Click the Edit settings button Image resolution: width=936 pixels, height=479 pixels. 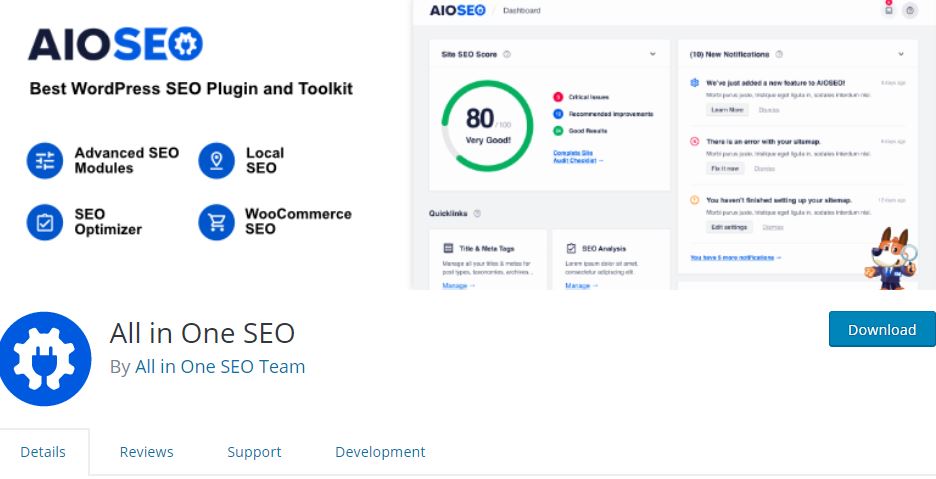(x=729, y=227)
